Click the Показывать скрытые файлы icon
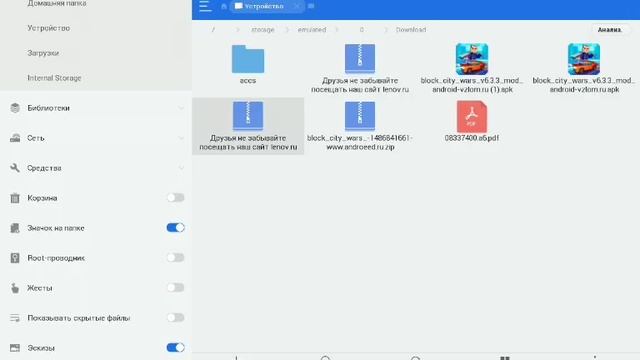Screen dimensions: 640x360 (x=15, y=318)
